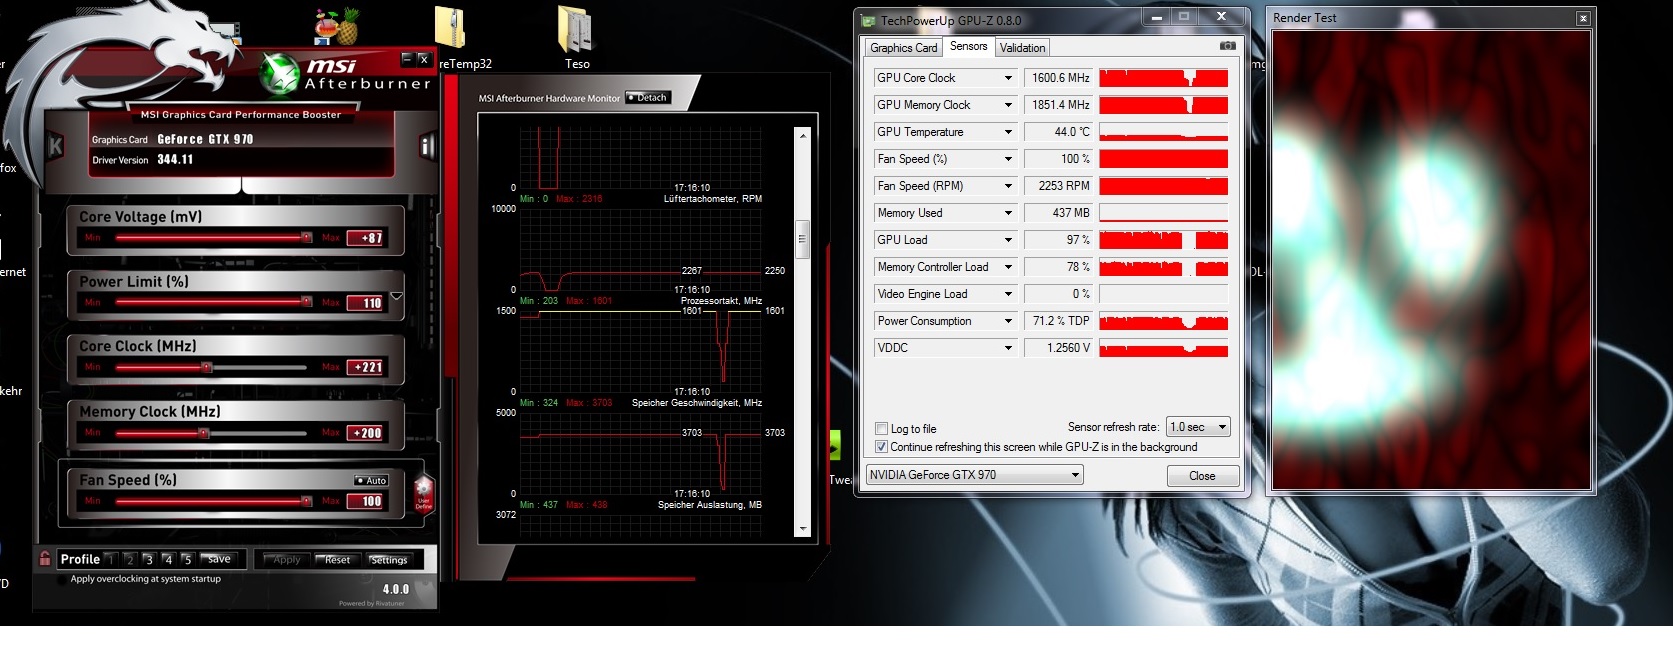Click the GPU-Z title bar icon
Screen dimensions: 1673x648
[x=869, y=19]
